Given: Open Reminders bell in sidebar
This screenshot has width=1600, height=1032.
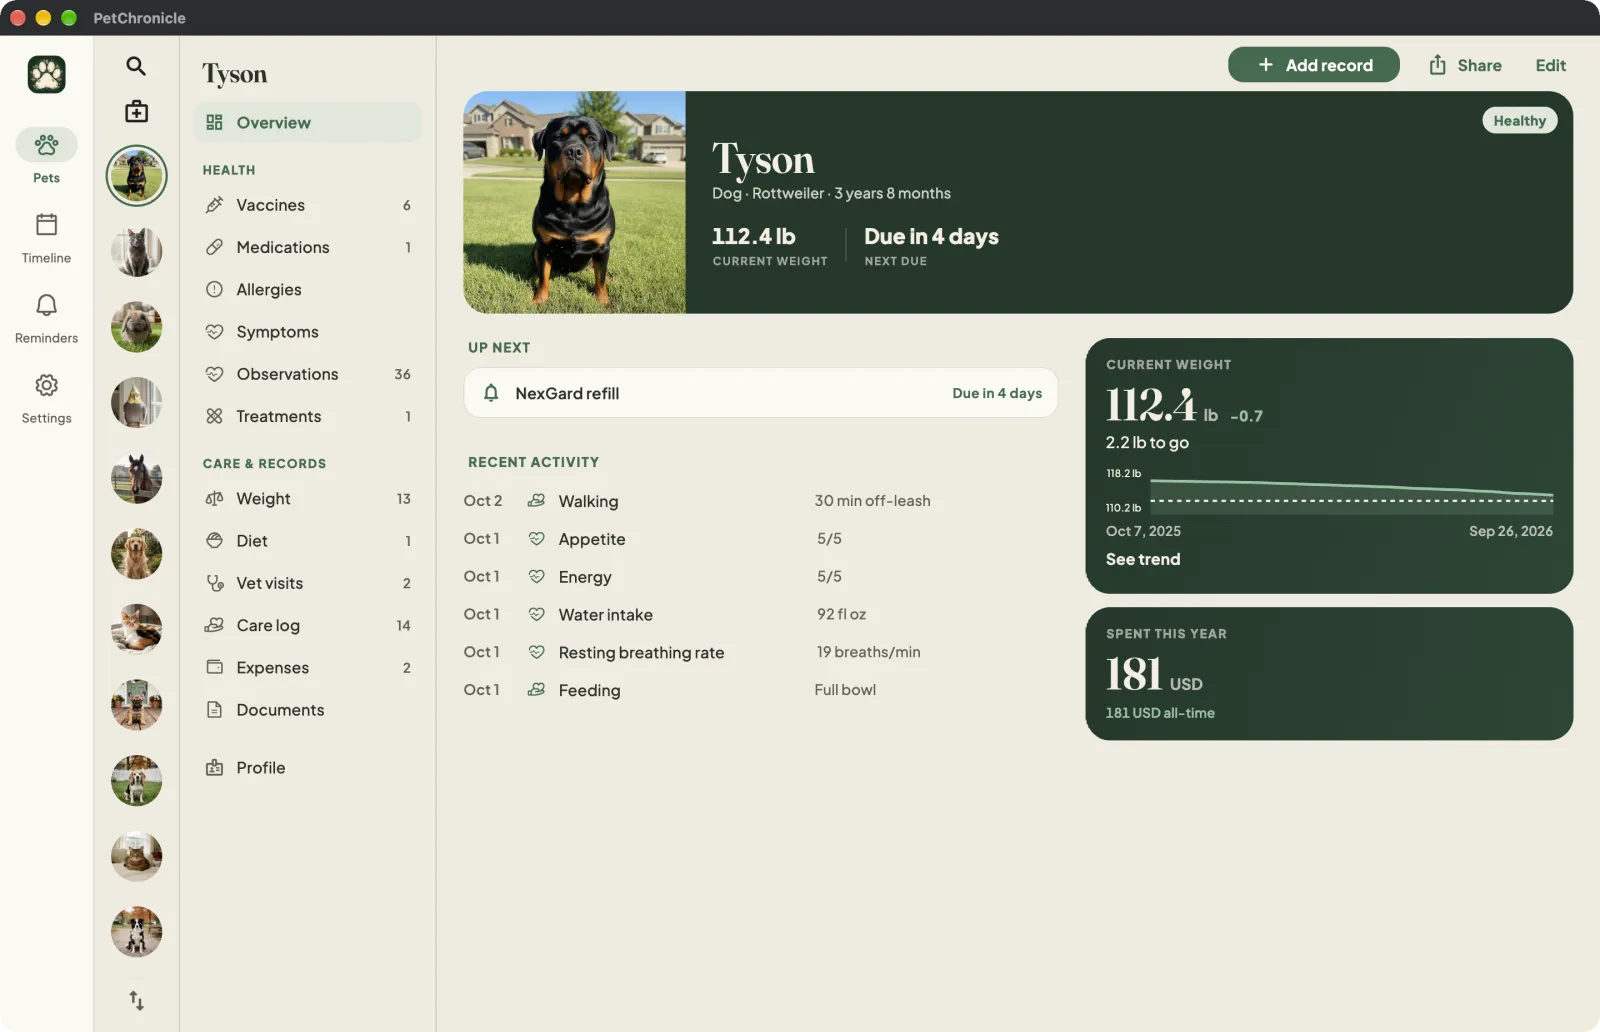Looking at the screenshot, I should pos(46,318).
